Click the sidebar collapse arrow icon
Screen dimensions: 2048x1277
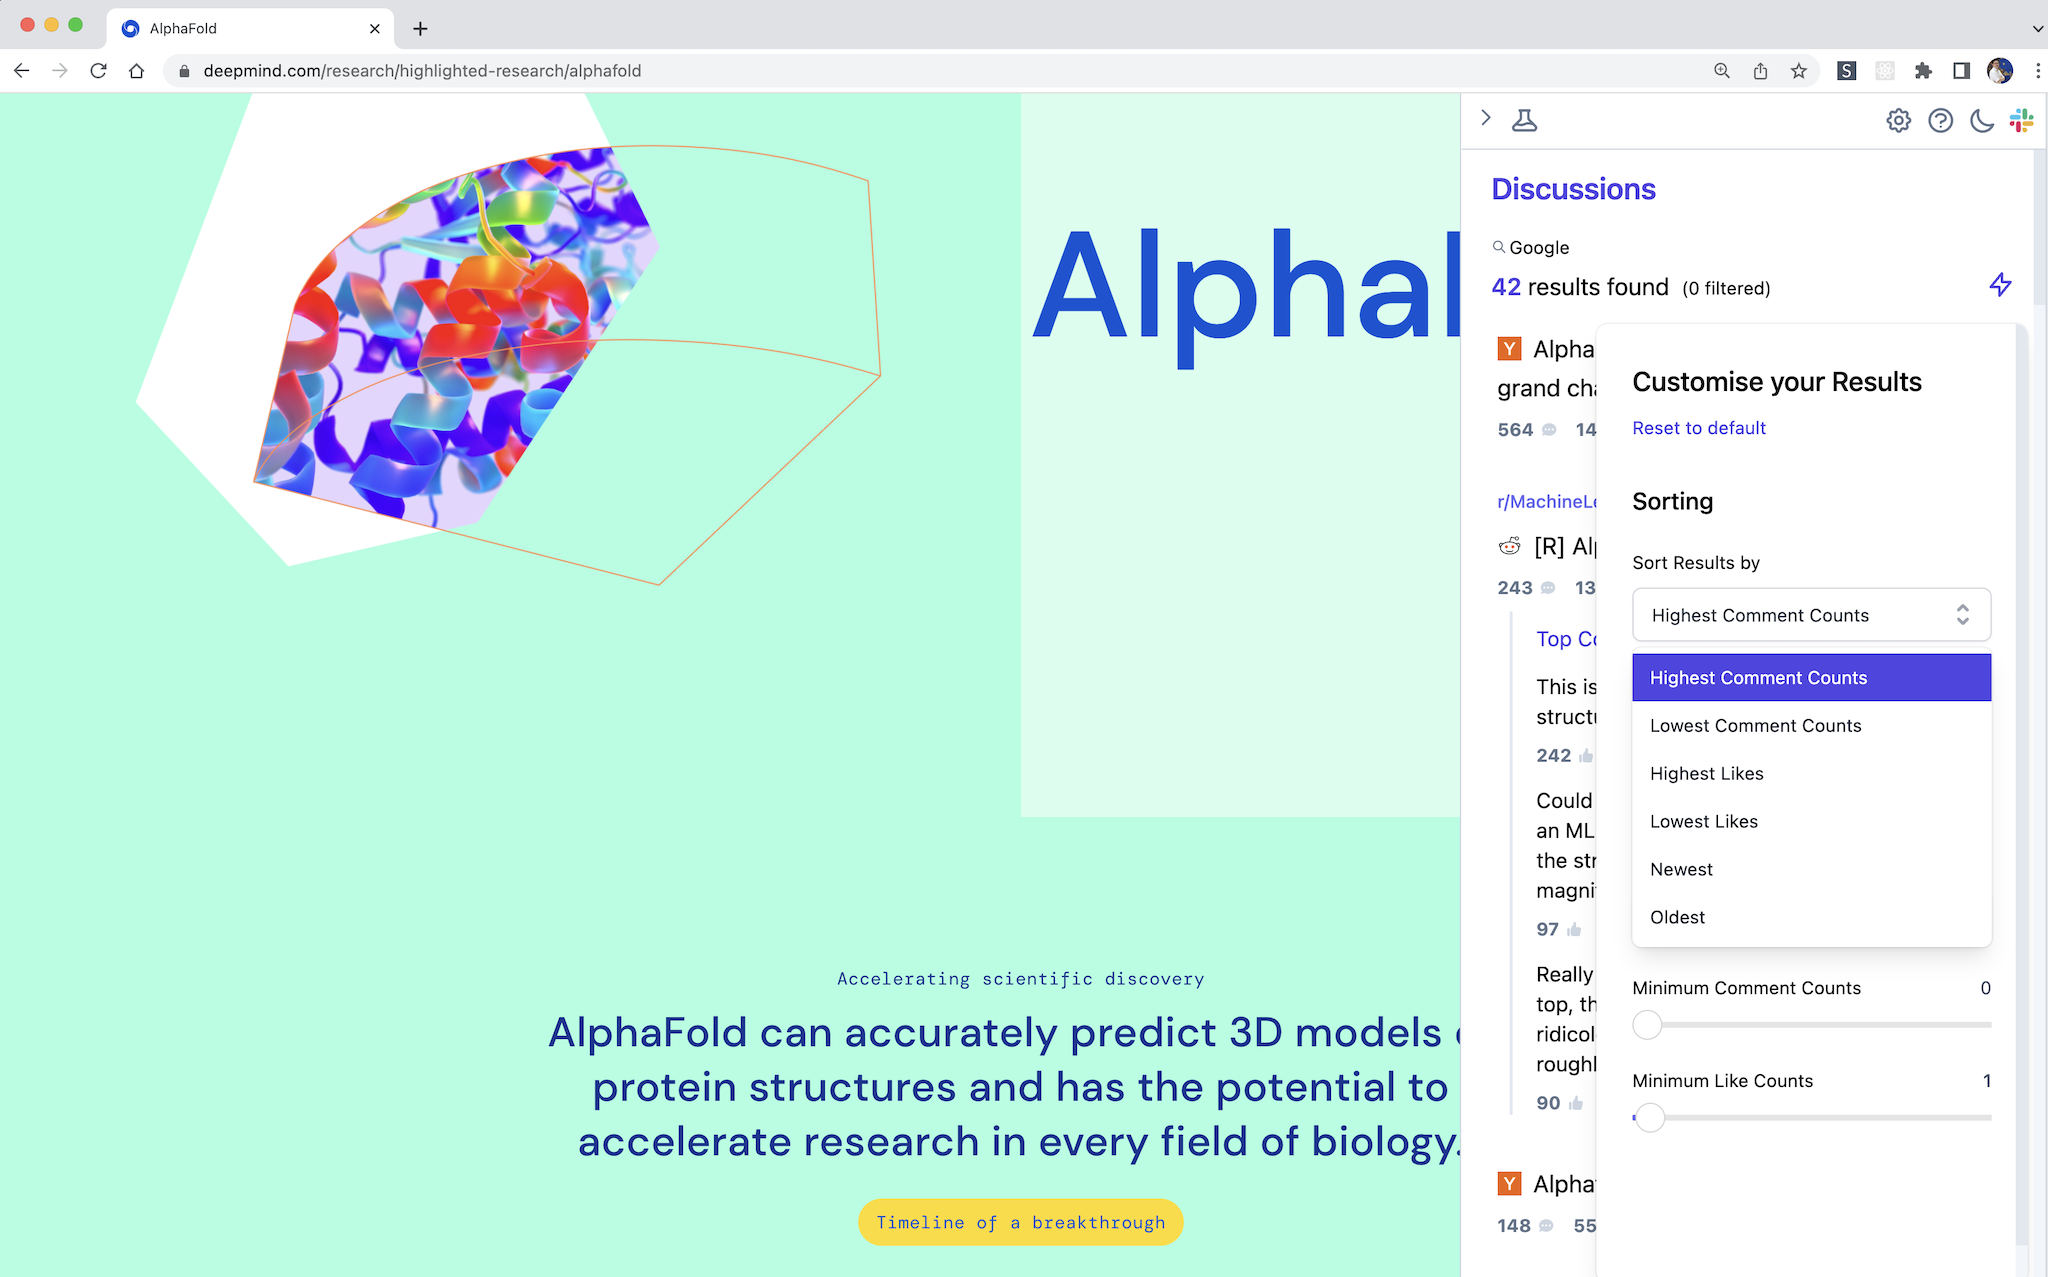(1486, 121)
